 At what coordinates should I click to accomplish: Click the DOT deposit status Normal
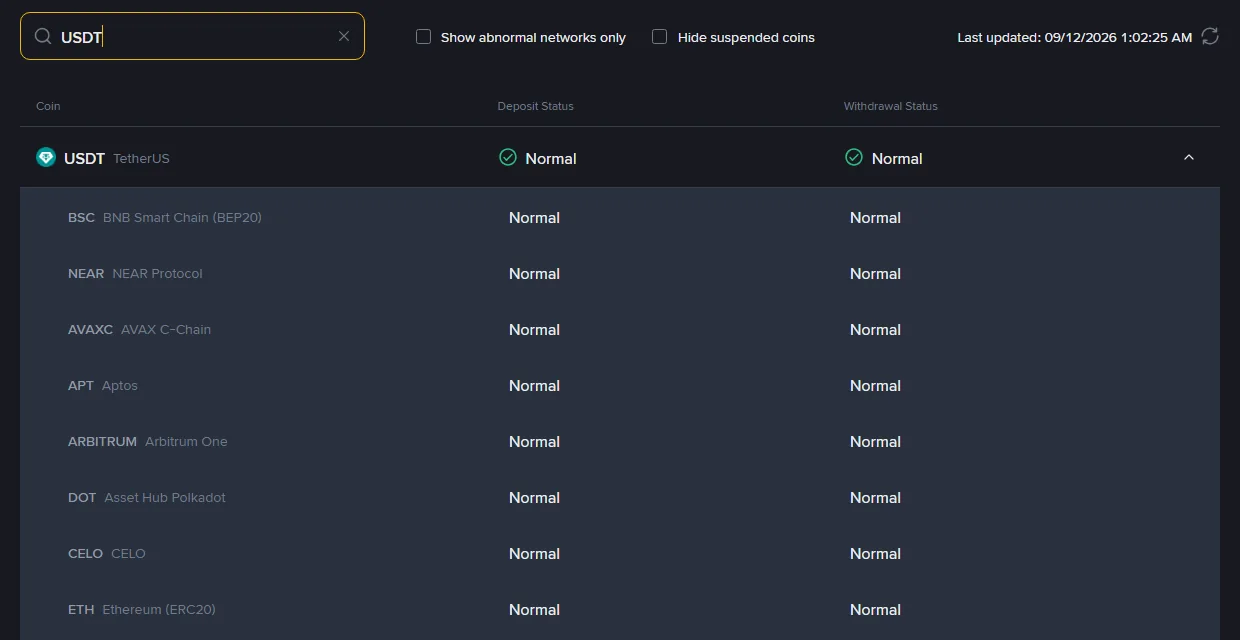[x=534, y=497]
